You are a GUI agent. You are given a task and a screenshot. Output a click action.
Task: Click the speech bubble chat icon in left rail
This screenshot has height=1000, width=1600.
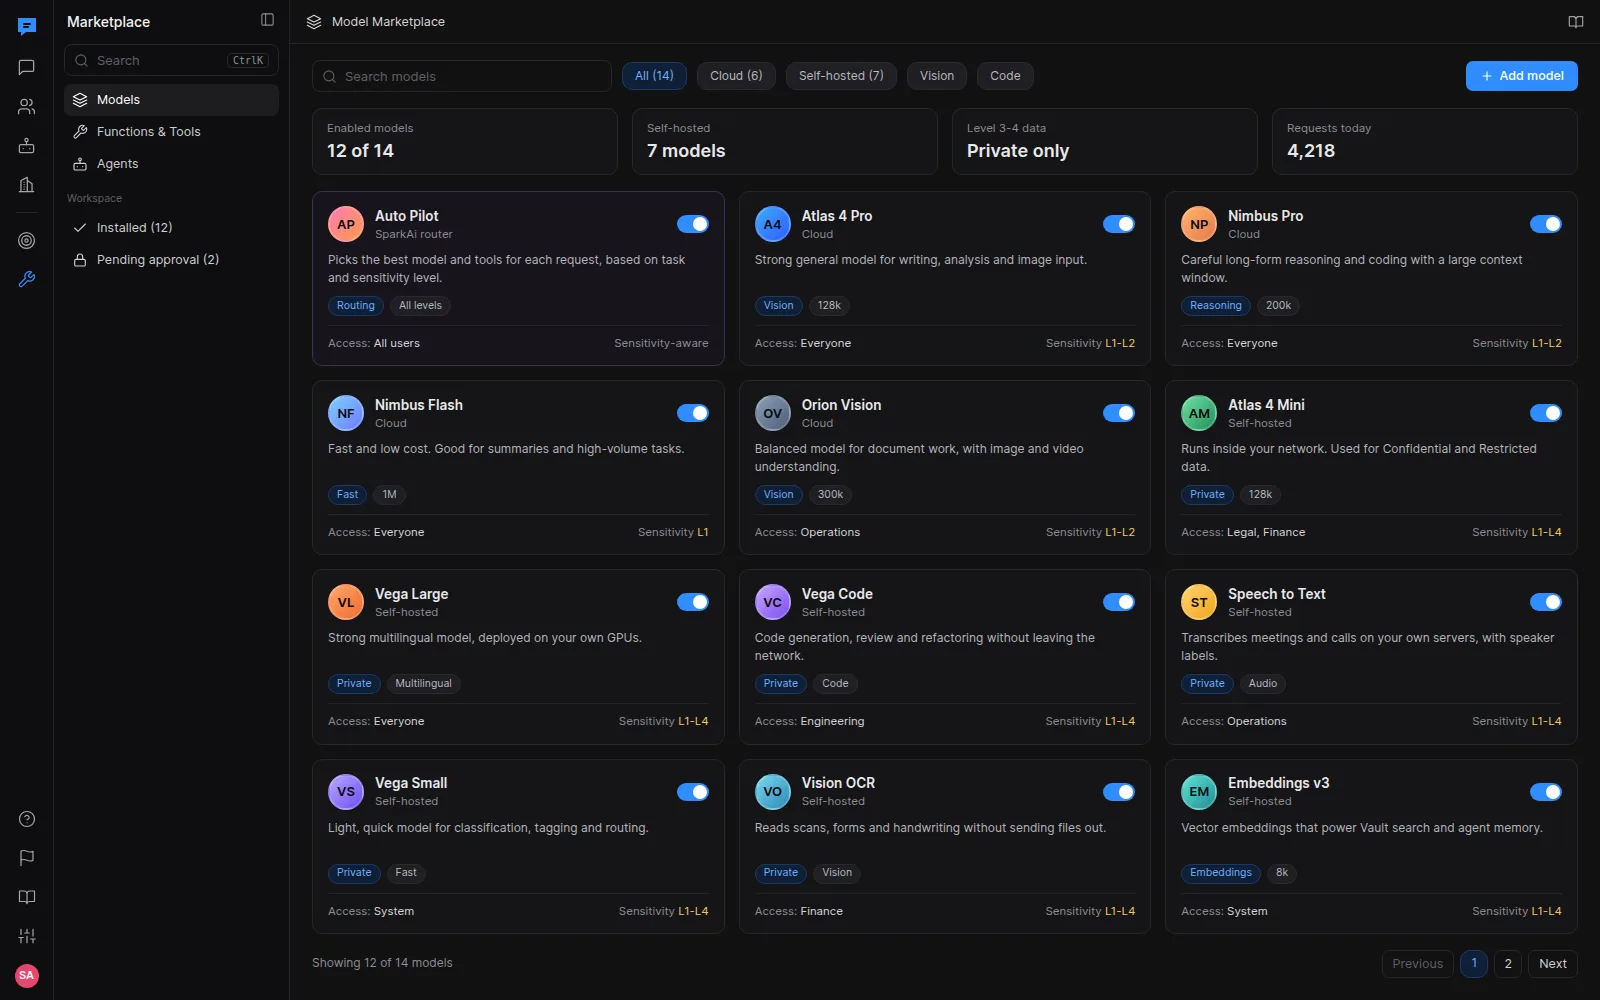(27, 67)
